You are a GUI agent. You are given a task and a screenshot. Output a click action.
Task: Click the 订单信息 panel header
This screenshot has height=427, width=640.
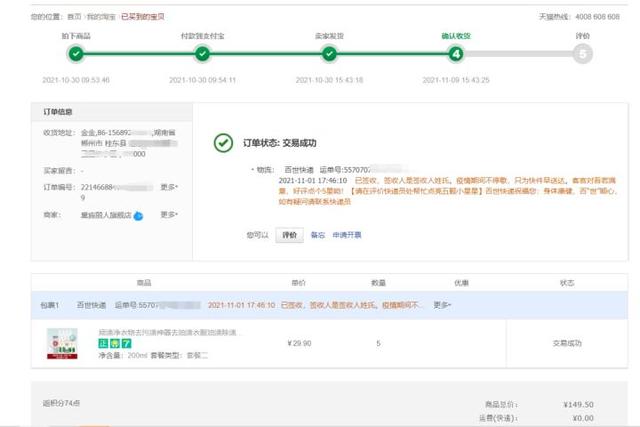(112, 112)
